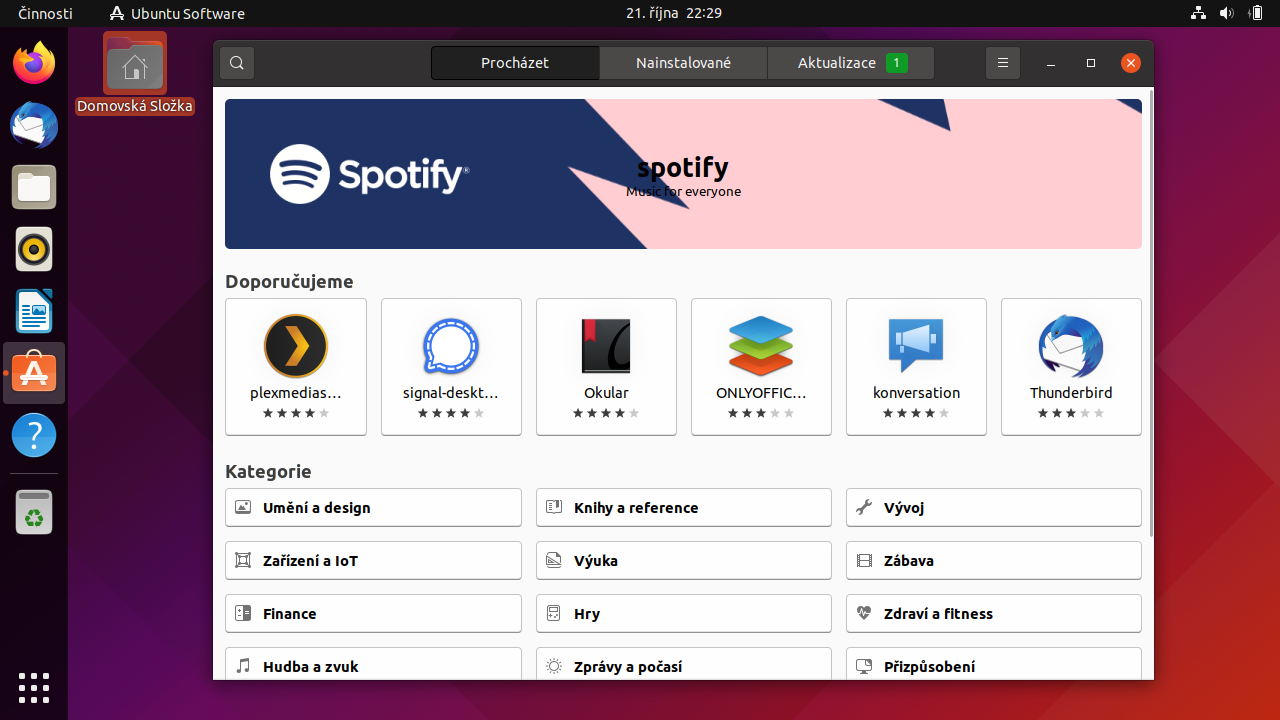The width and height of the screenshot is (1280, 720).
Task: Open the application menu via hamburger icon
Action: tap(1003, 62)
